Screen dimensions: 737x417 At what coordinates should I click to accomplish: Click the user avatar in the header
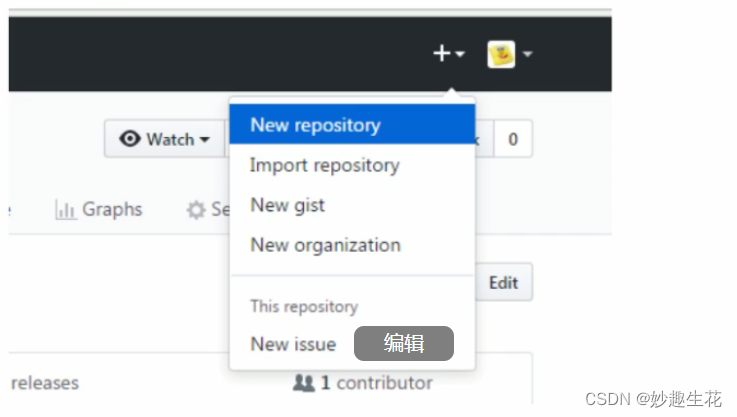click(501, 54)
